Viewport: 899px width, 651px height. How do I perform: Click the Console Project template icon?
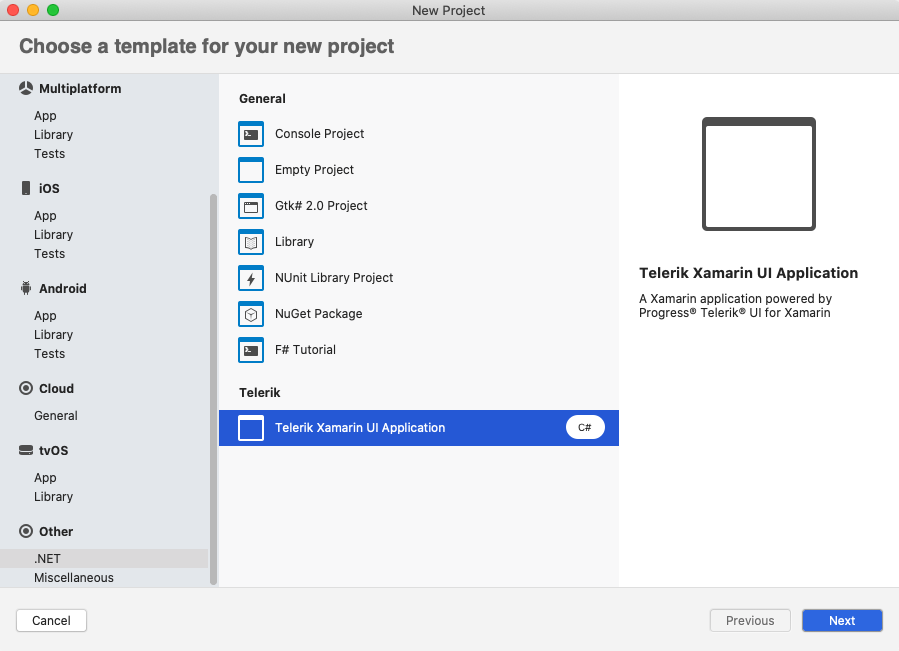point(251,134)
